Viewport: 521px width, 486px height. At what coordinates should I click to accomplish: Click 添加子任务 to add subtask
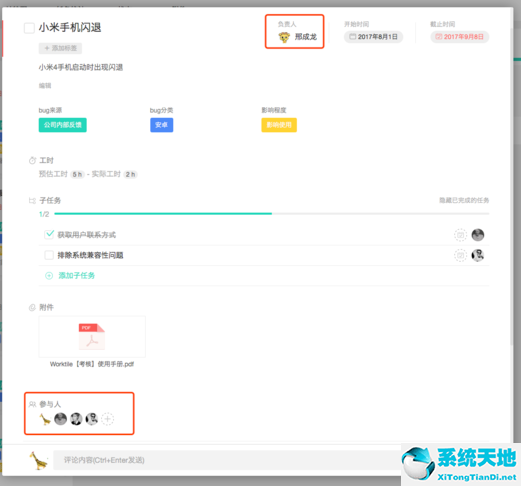coord(77,276)
